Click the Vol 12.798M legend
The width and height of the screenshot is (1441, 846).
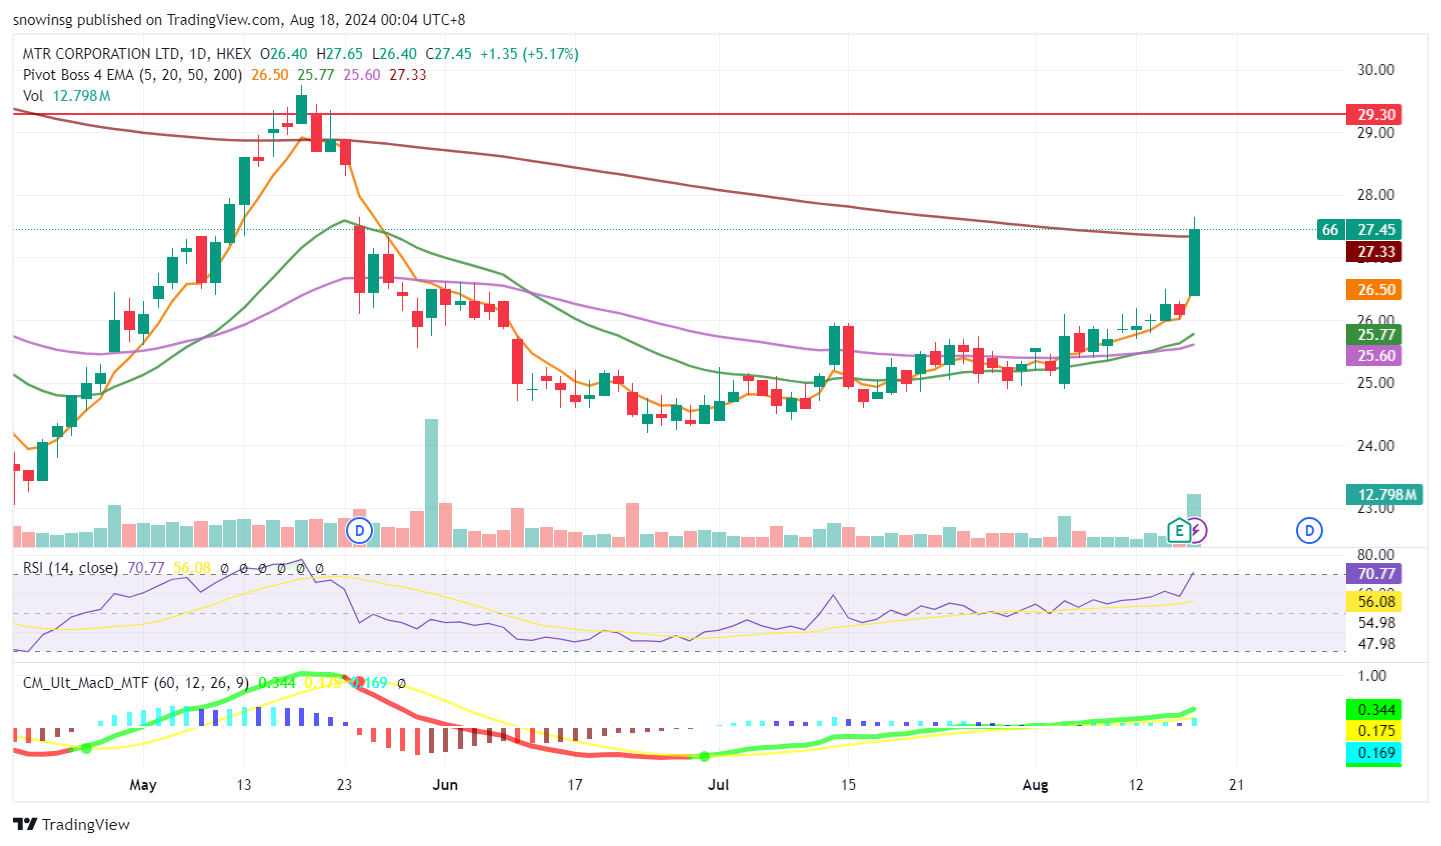pos(67,96)
